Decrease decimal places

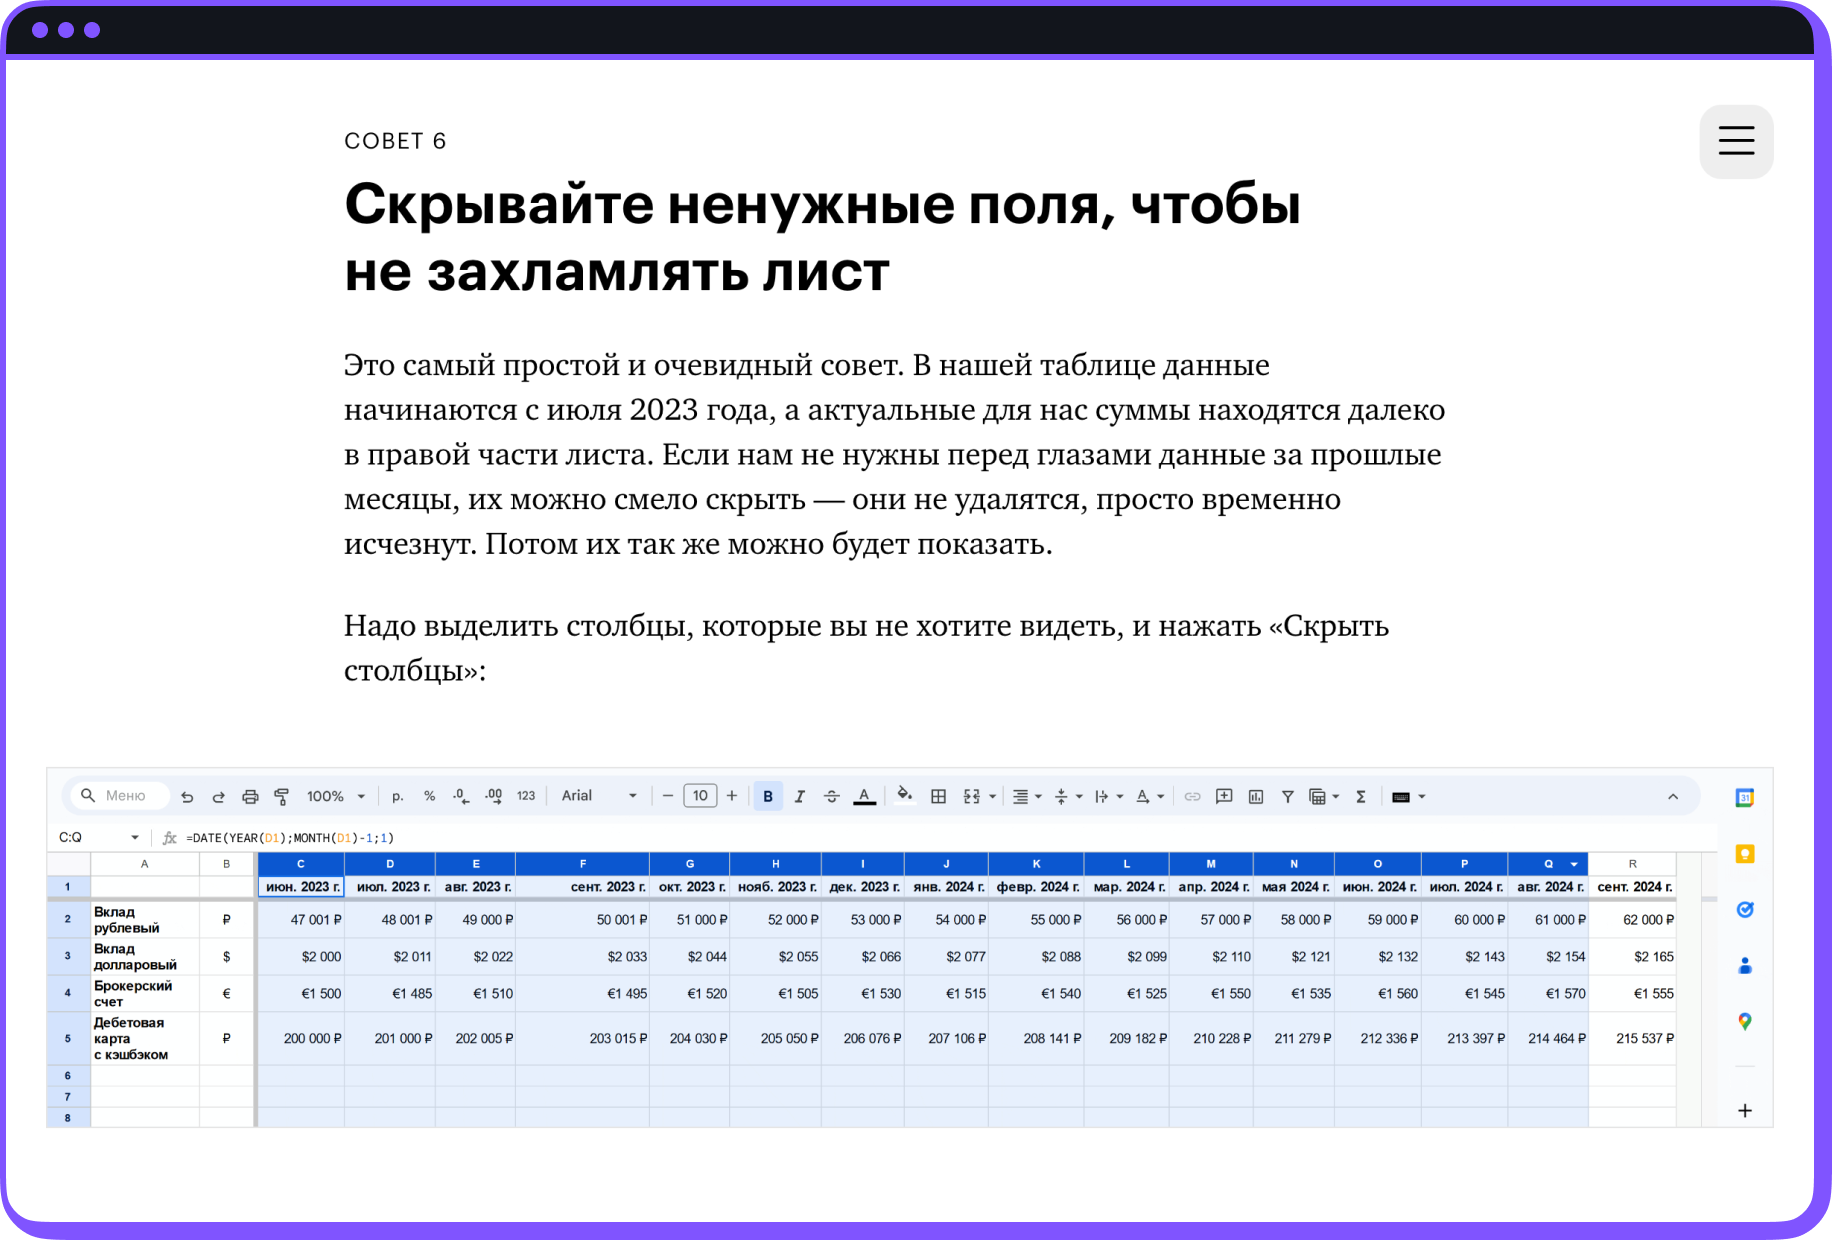(x=460, y=797)
